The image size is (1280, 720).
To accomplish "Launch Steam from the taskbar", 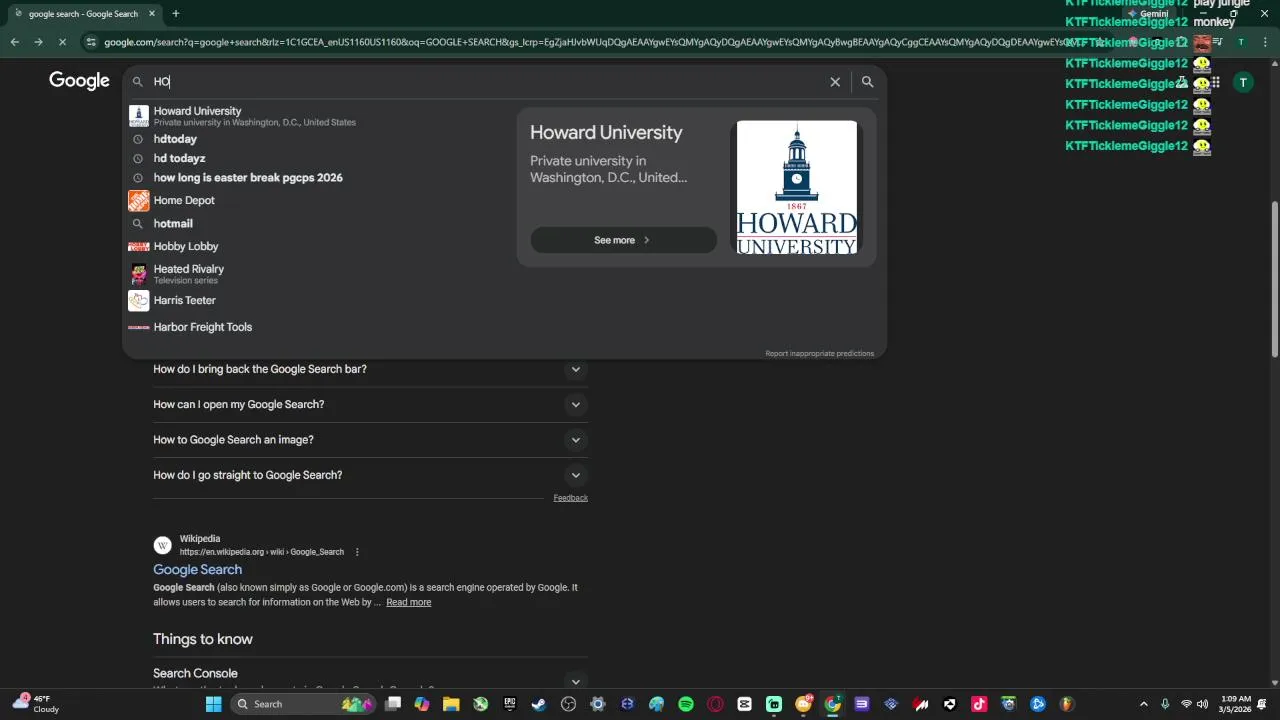I will (538, 704).
